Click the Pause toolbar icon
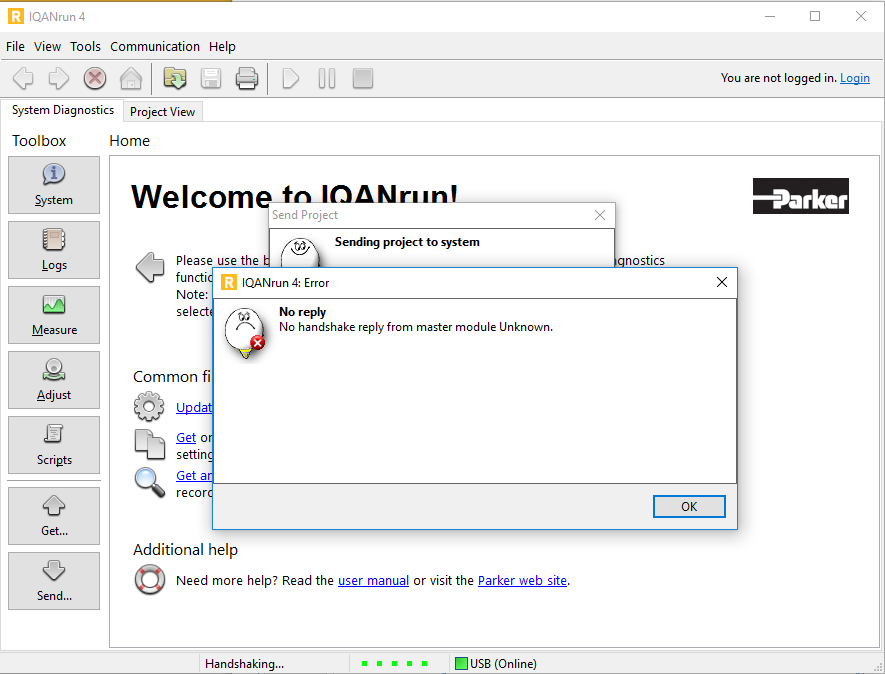This screenshot has height=674, width=885. pos(327,78)
